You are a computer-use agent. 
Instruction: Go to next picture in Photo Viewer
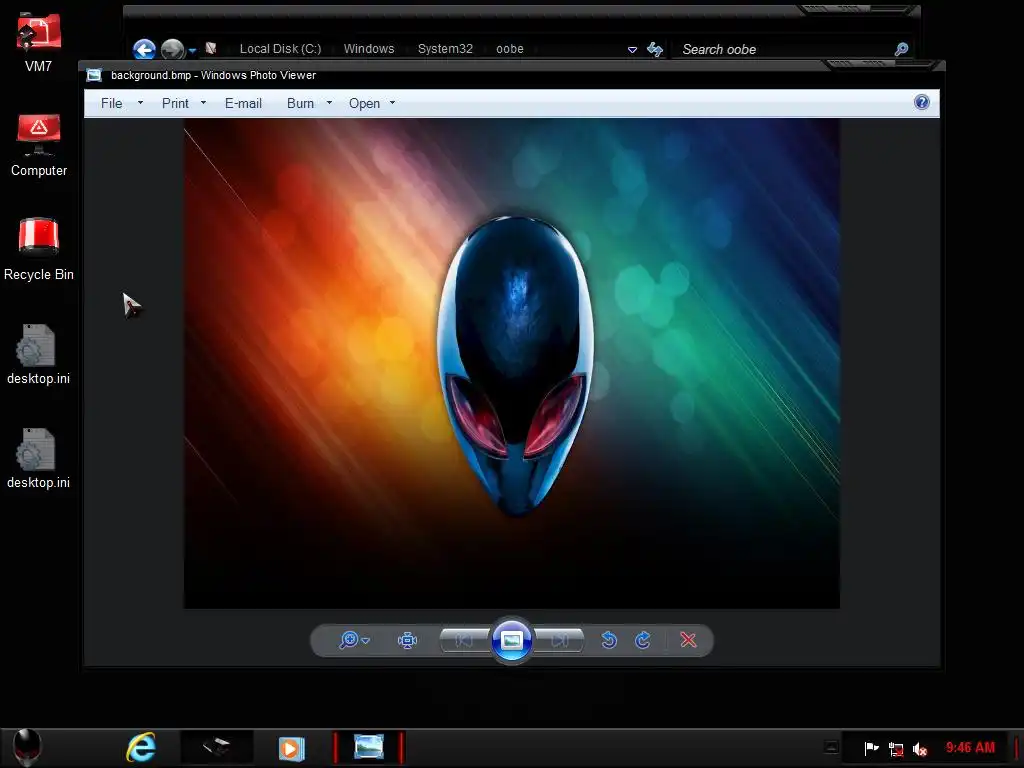(x=559, y=641)
